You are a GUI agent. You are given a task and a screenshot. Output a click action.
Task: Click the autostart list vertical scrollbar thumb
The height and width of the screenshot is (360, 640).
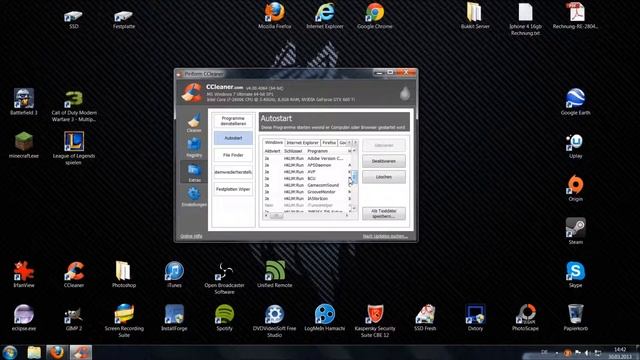coord(354,177)
